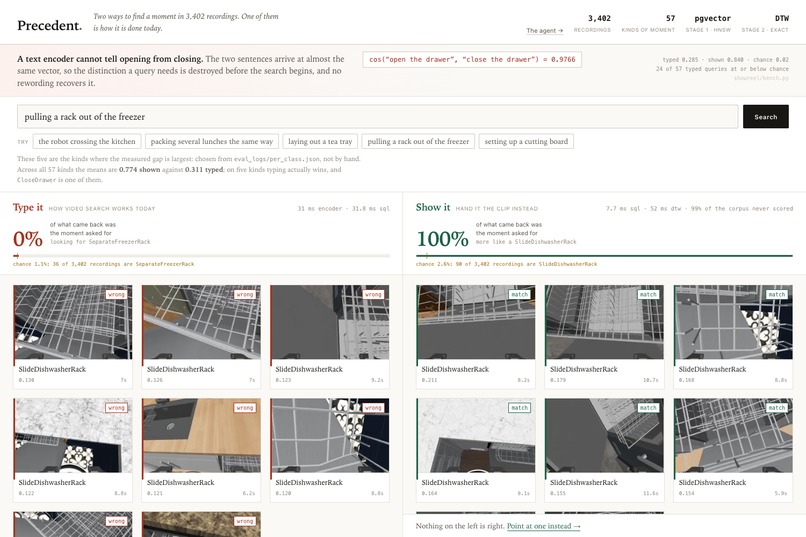Open the wrong result card scored 0.123
Image resolution: width=806 pixels, height=537 pixels.
click(329, 336)
